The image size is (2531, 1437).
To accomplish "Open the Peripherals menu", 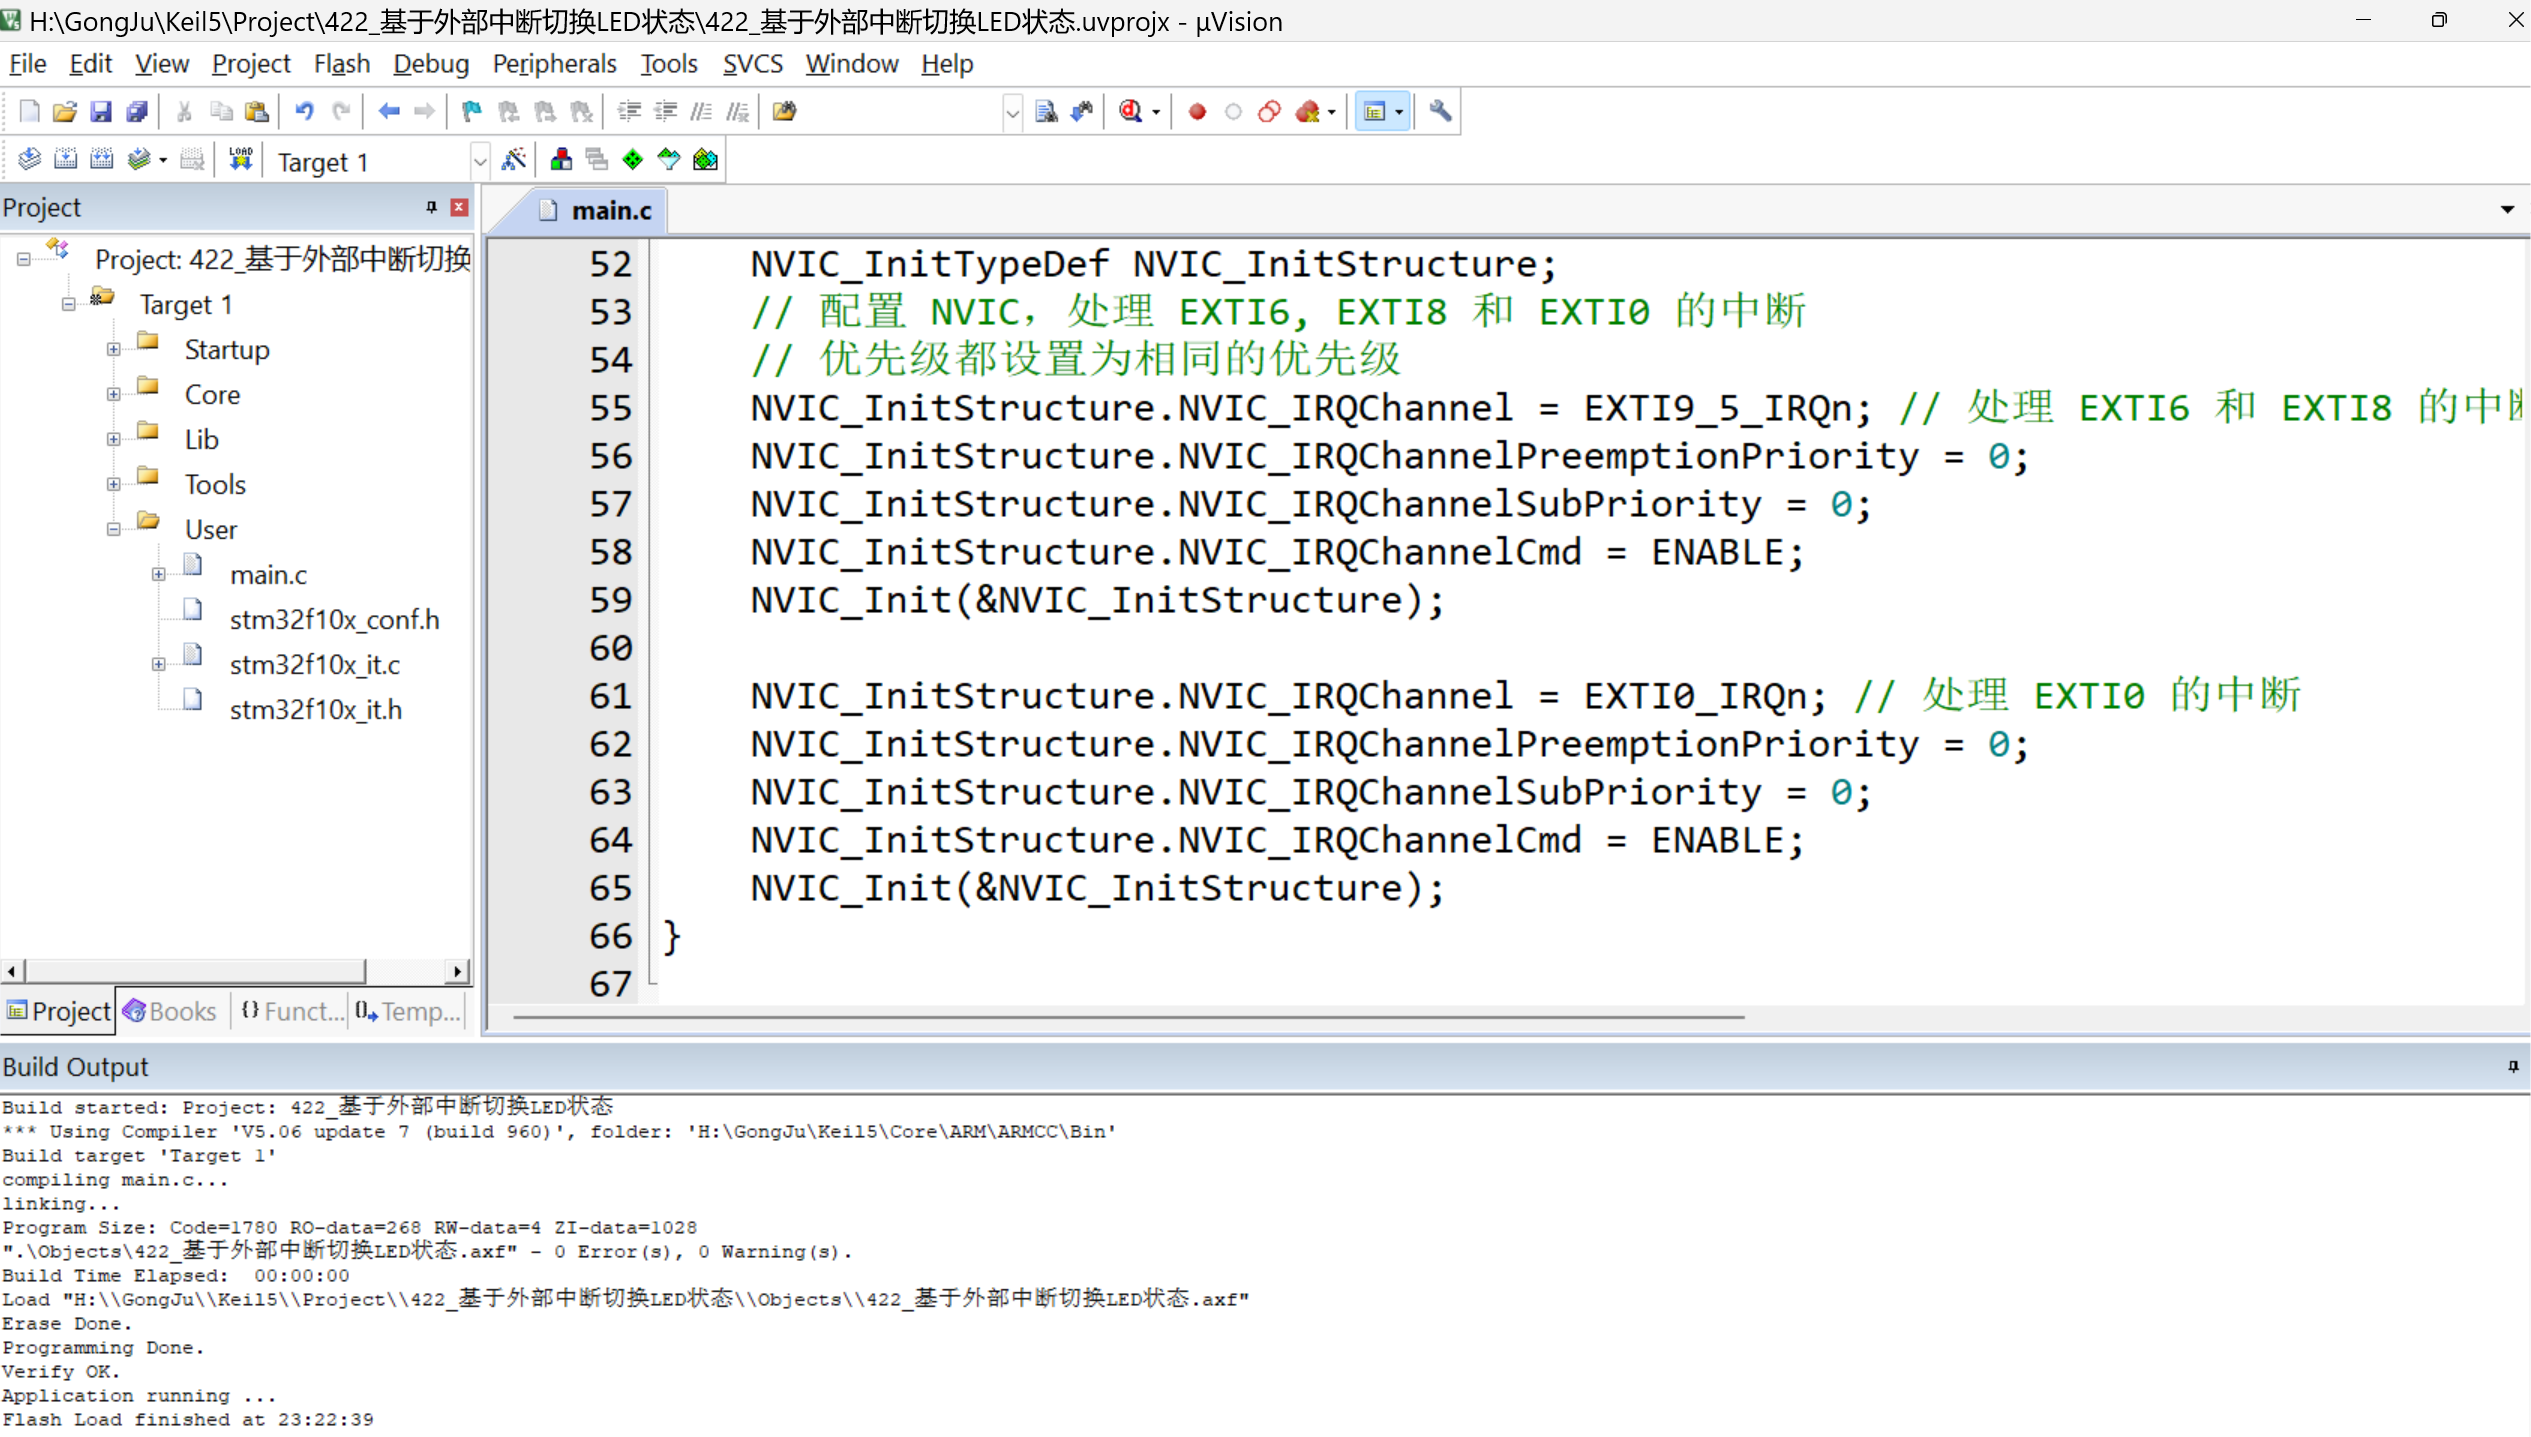I will pos(554,64).
